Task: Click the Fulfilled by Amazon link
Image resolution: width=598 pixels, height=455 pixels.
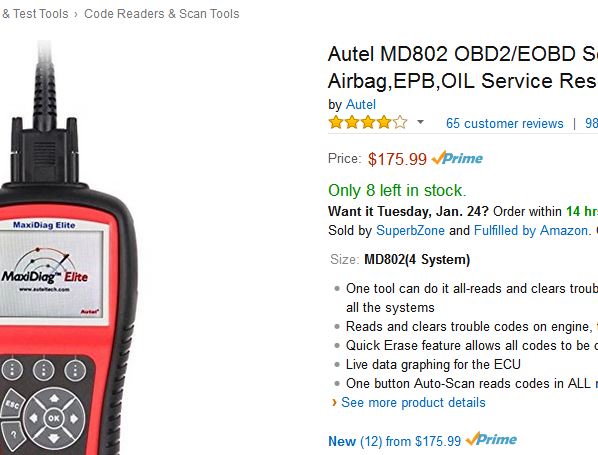Action: 531,230
